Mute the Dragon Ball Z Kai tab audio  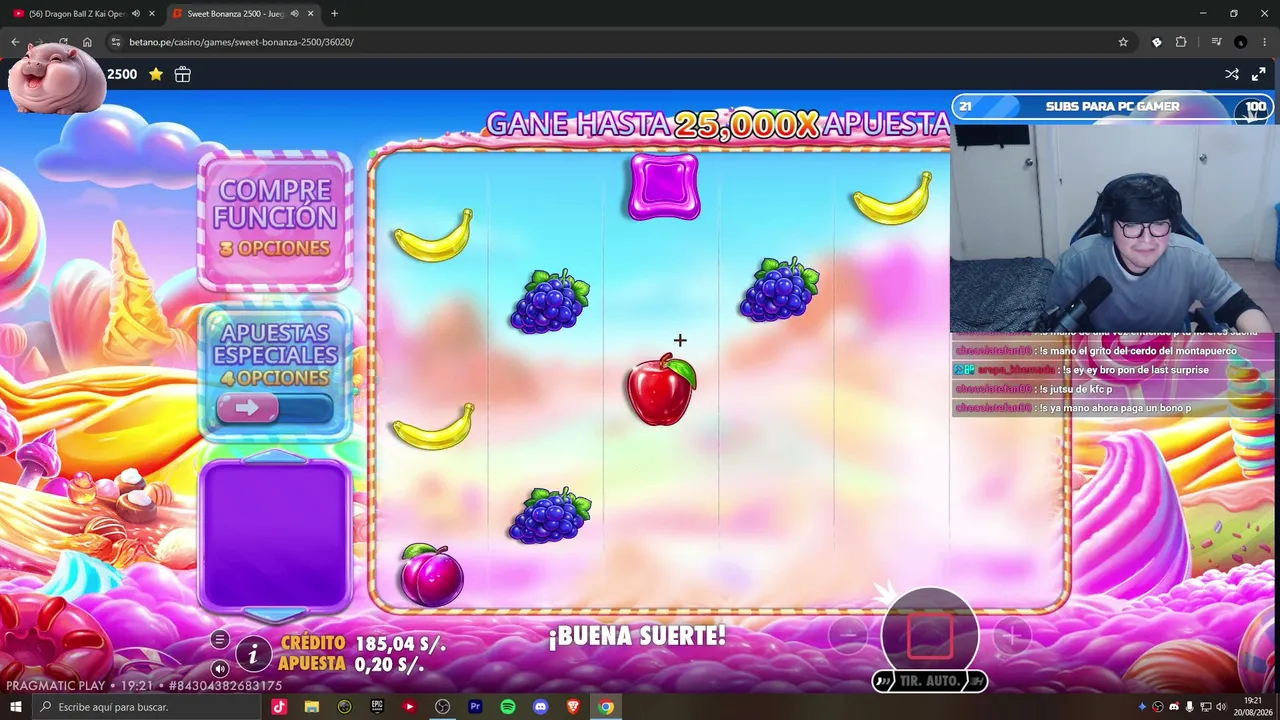click(x=136, y=14)
